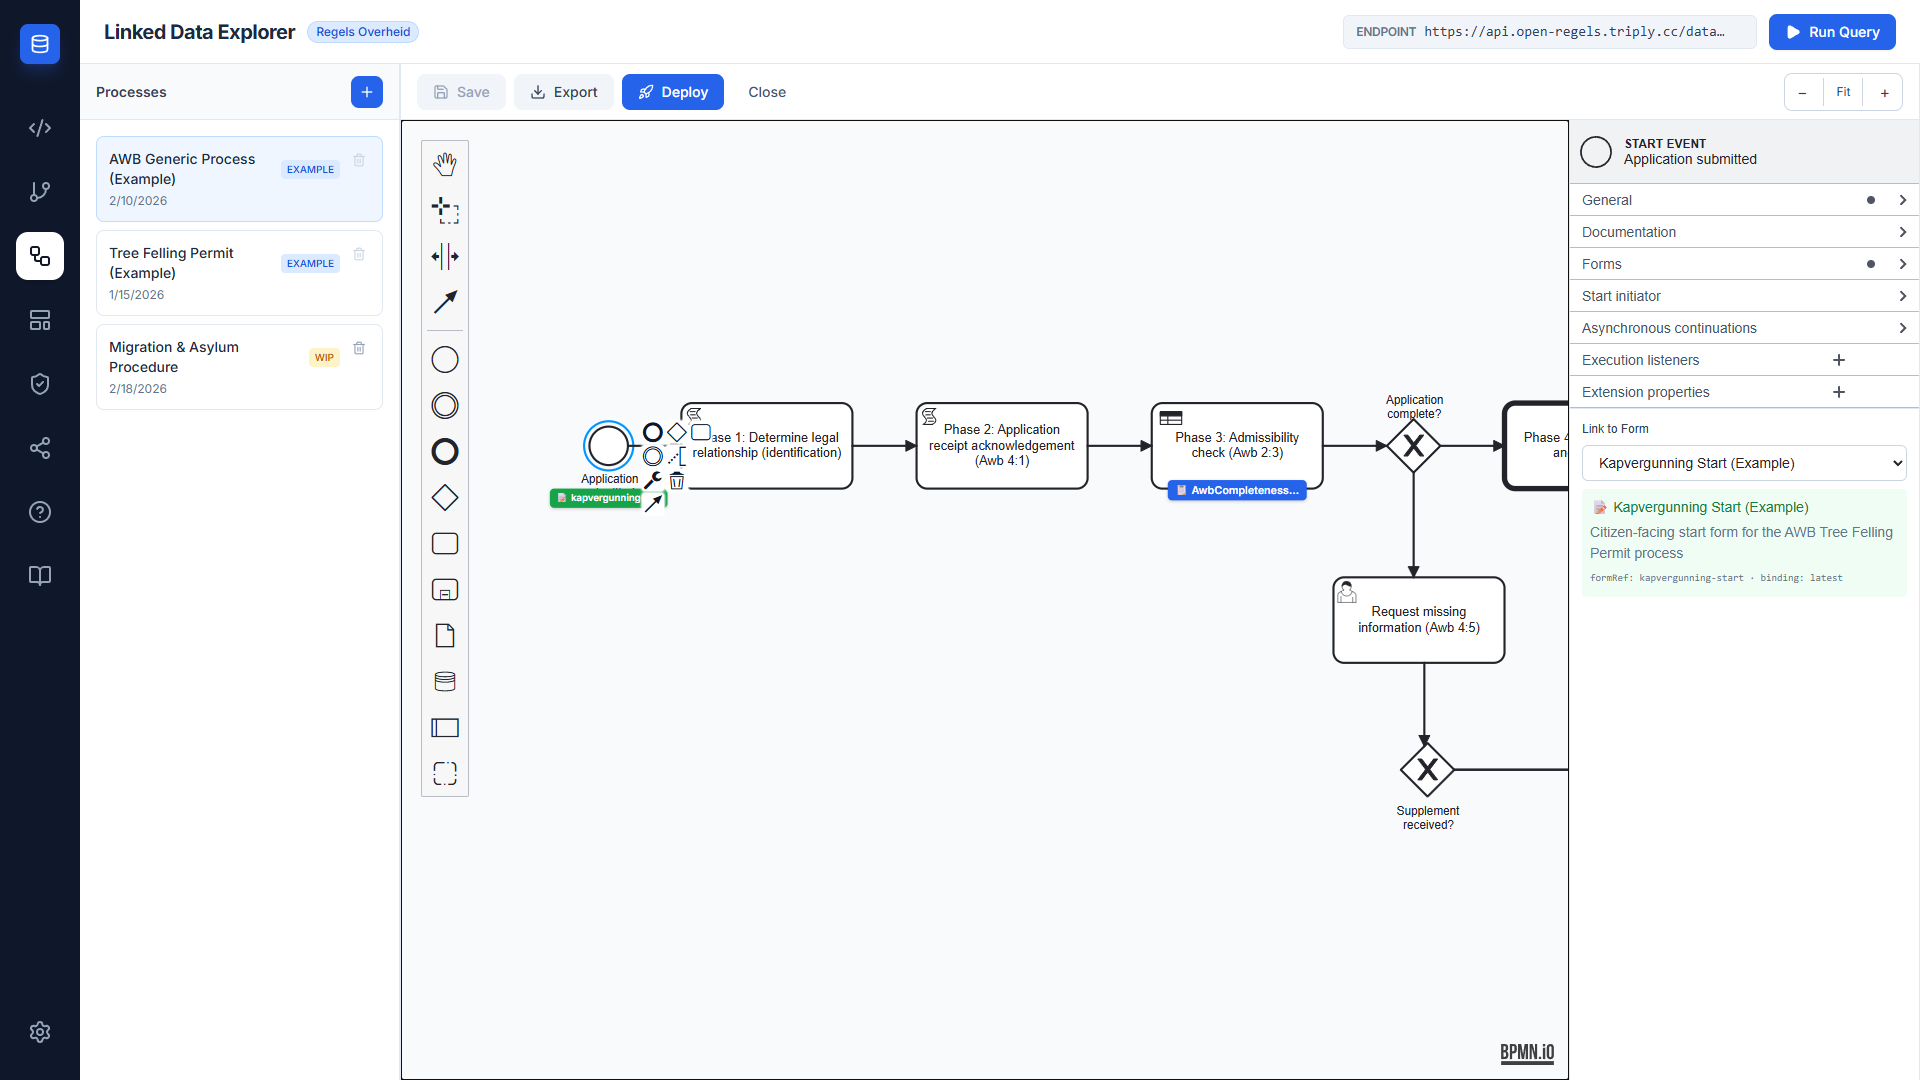Zoom in using the plus stepper control
Screen dimensions: 1920x1080
pos(1884,92)
